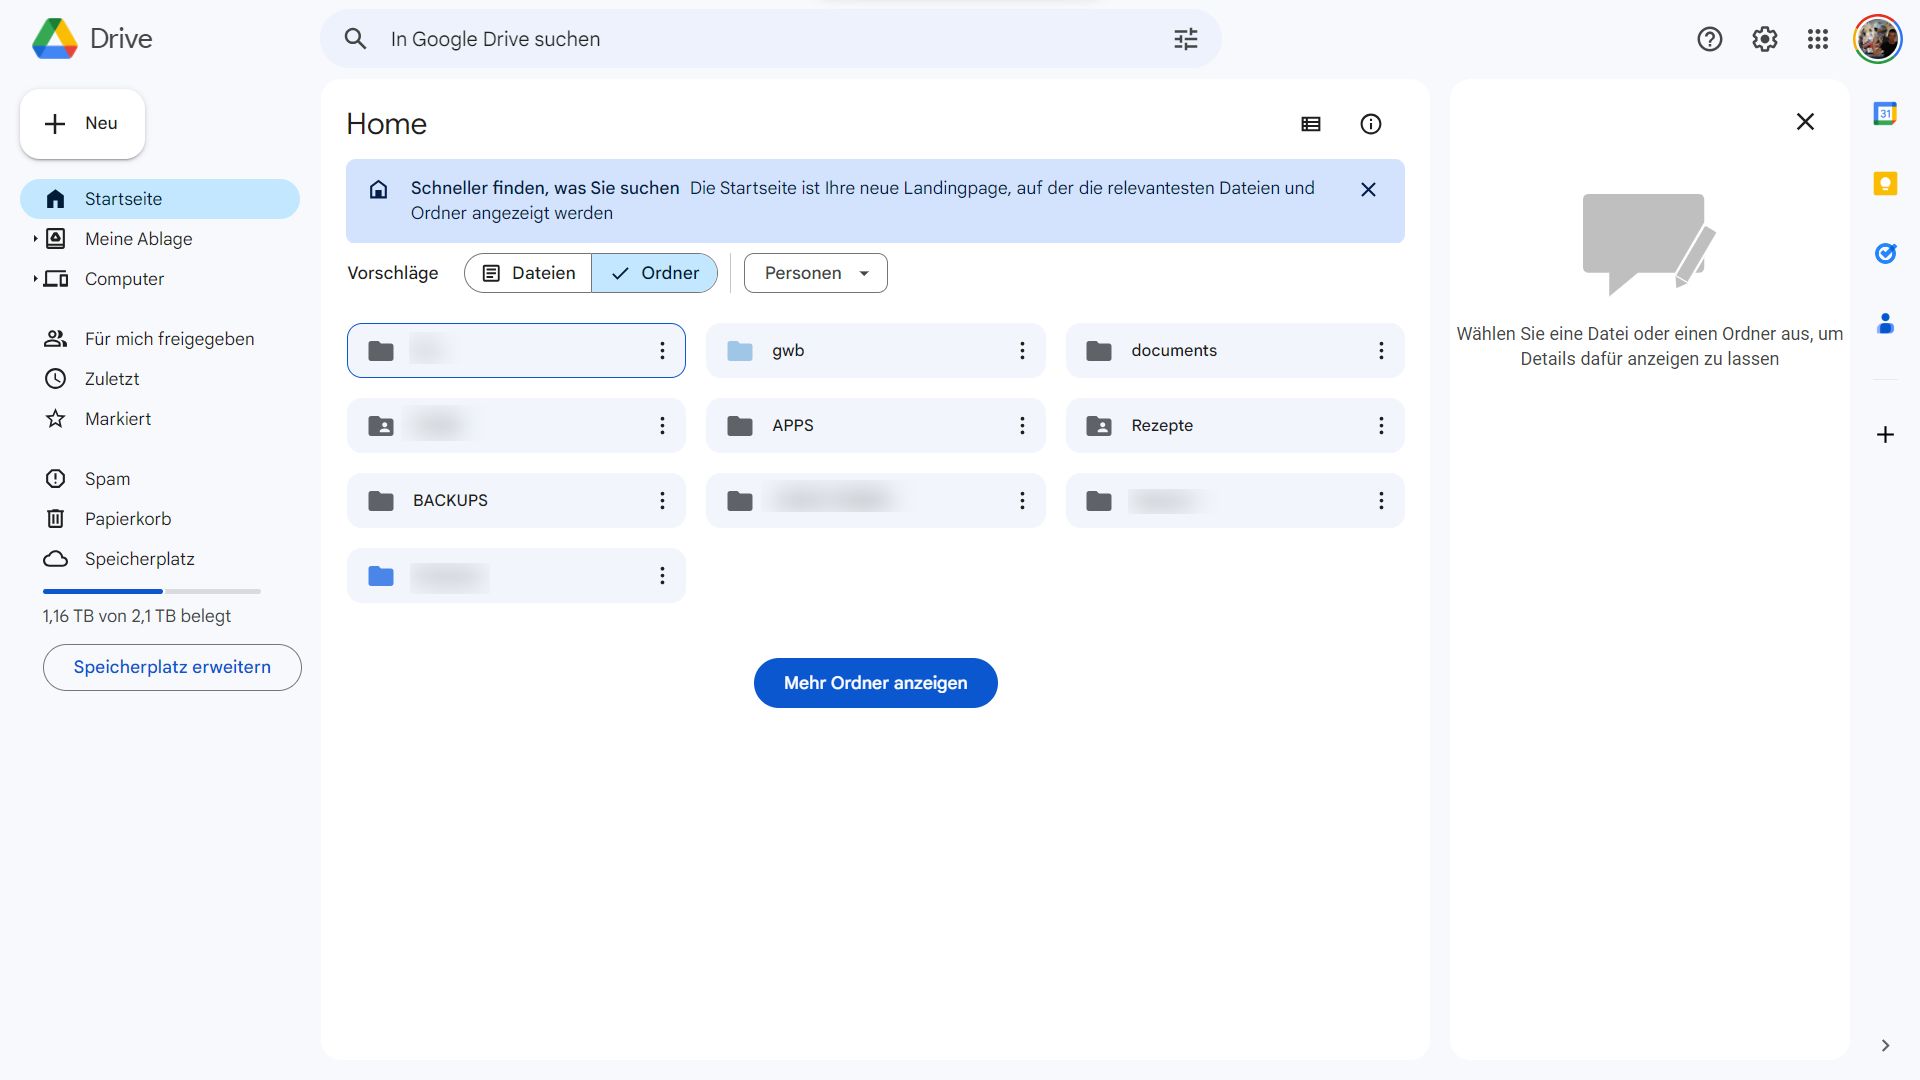Viewport: 1920px width, 1080px height.
Task: Open Contacts side panel
Action: tap(1885, 324)
